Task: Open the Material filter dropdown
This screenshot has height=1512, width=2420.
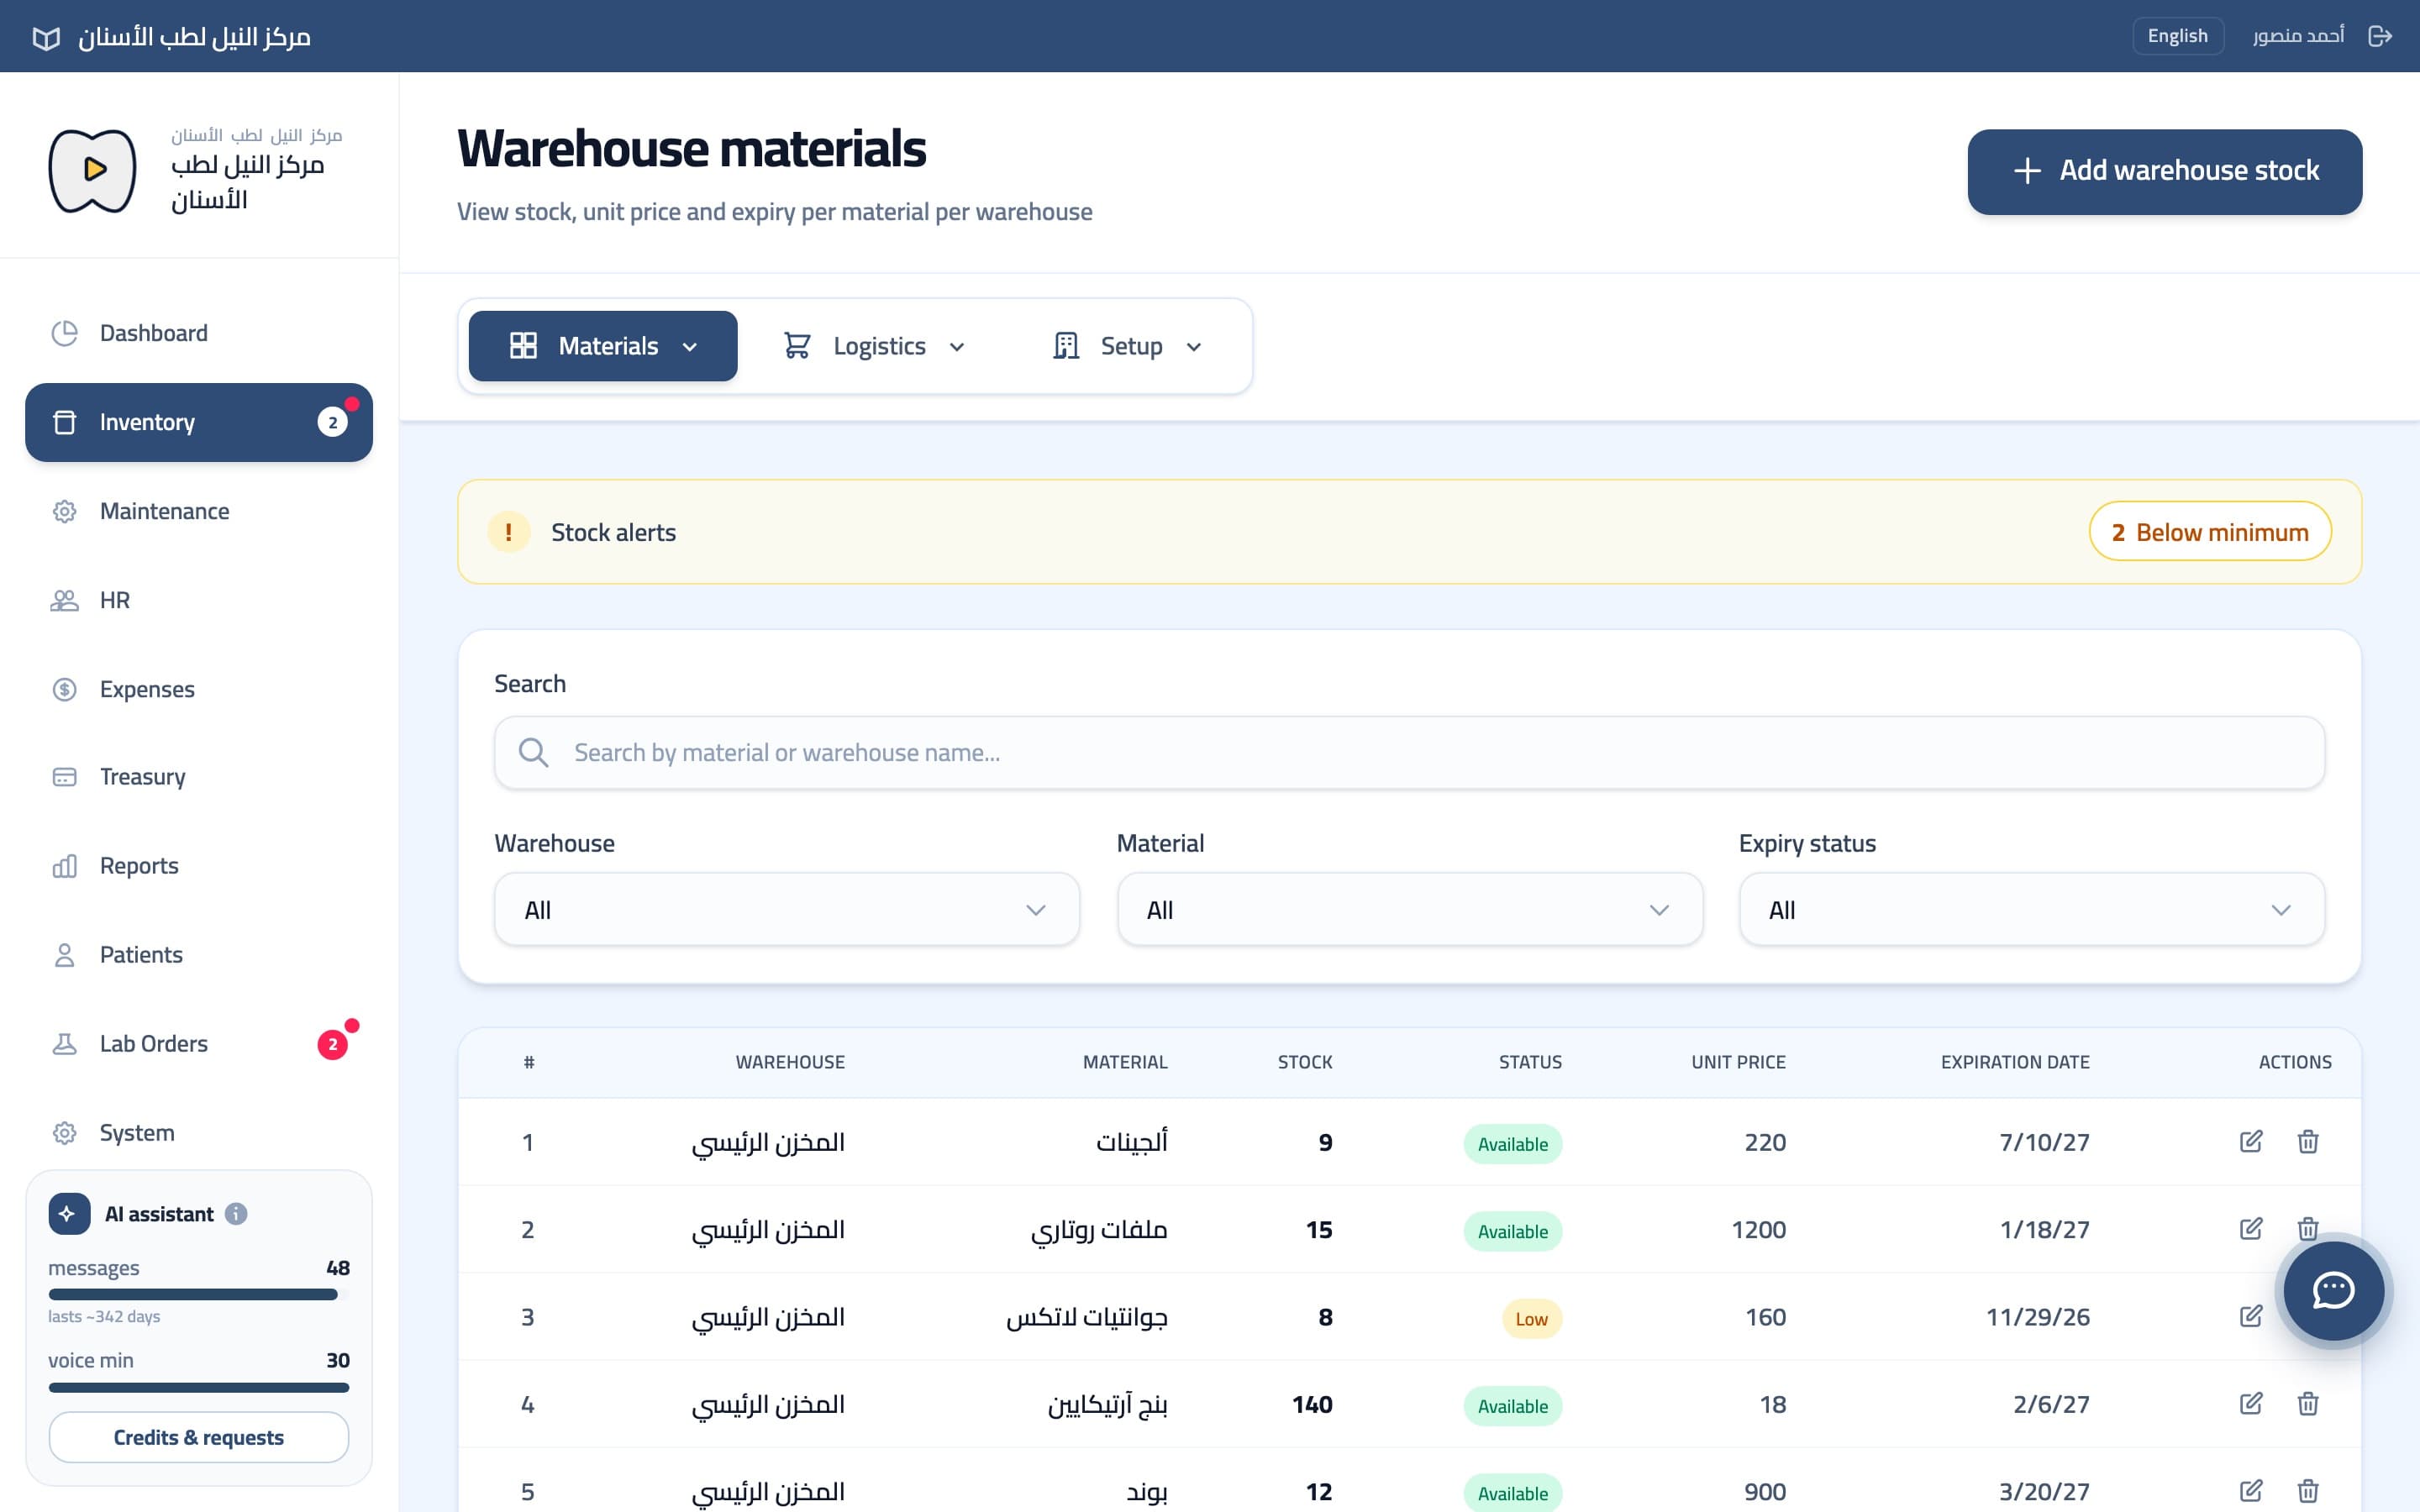Action: pyautogui.click(x=1409, y=909)
